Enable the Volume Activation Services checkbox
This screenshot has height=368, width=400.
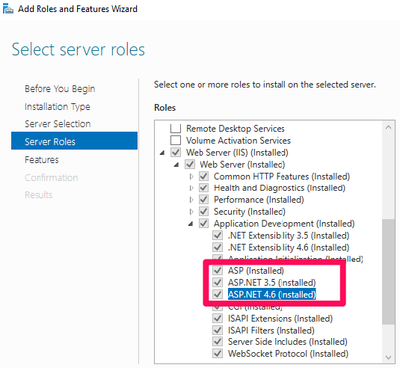175,140
